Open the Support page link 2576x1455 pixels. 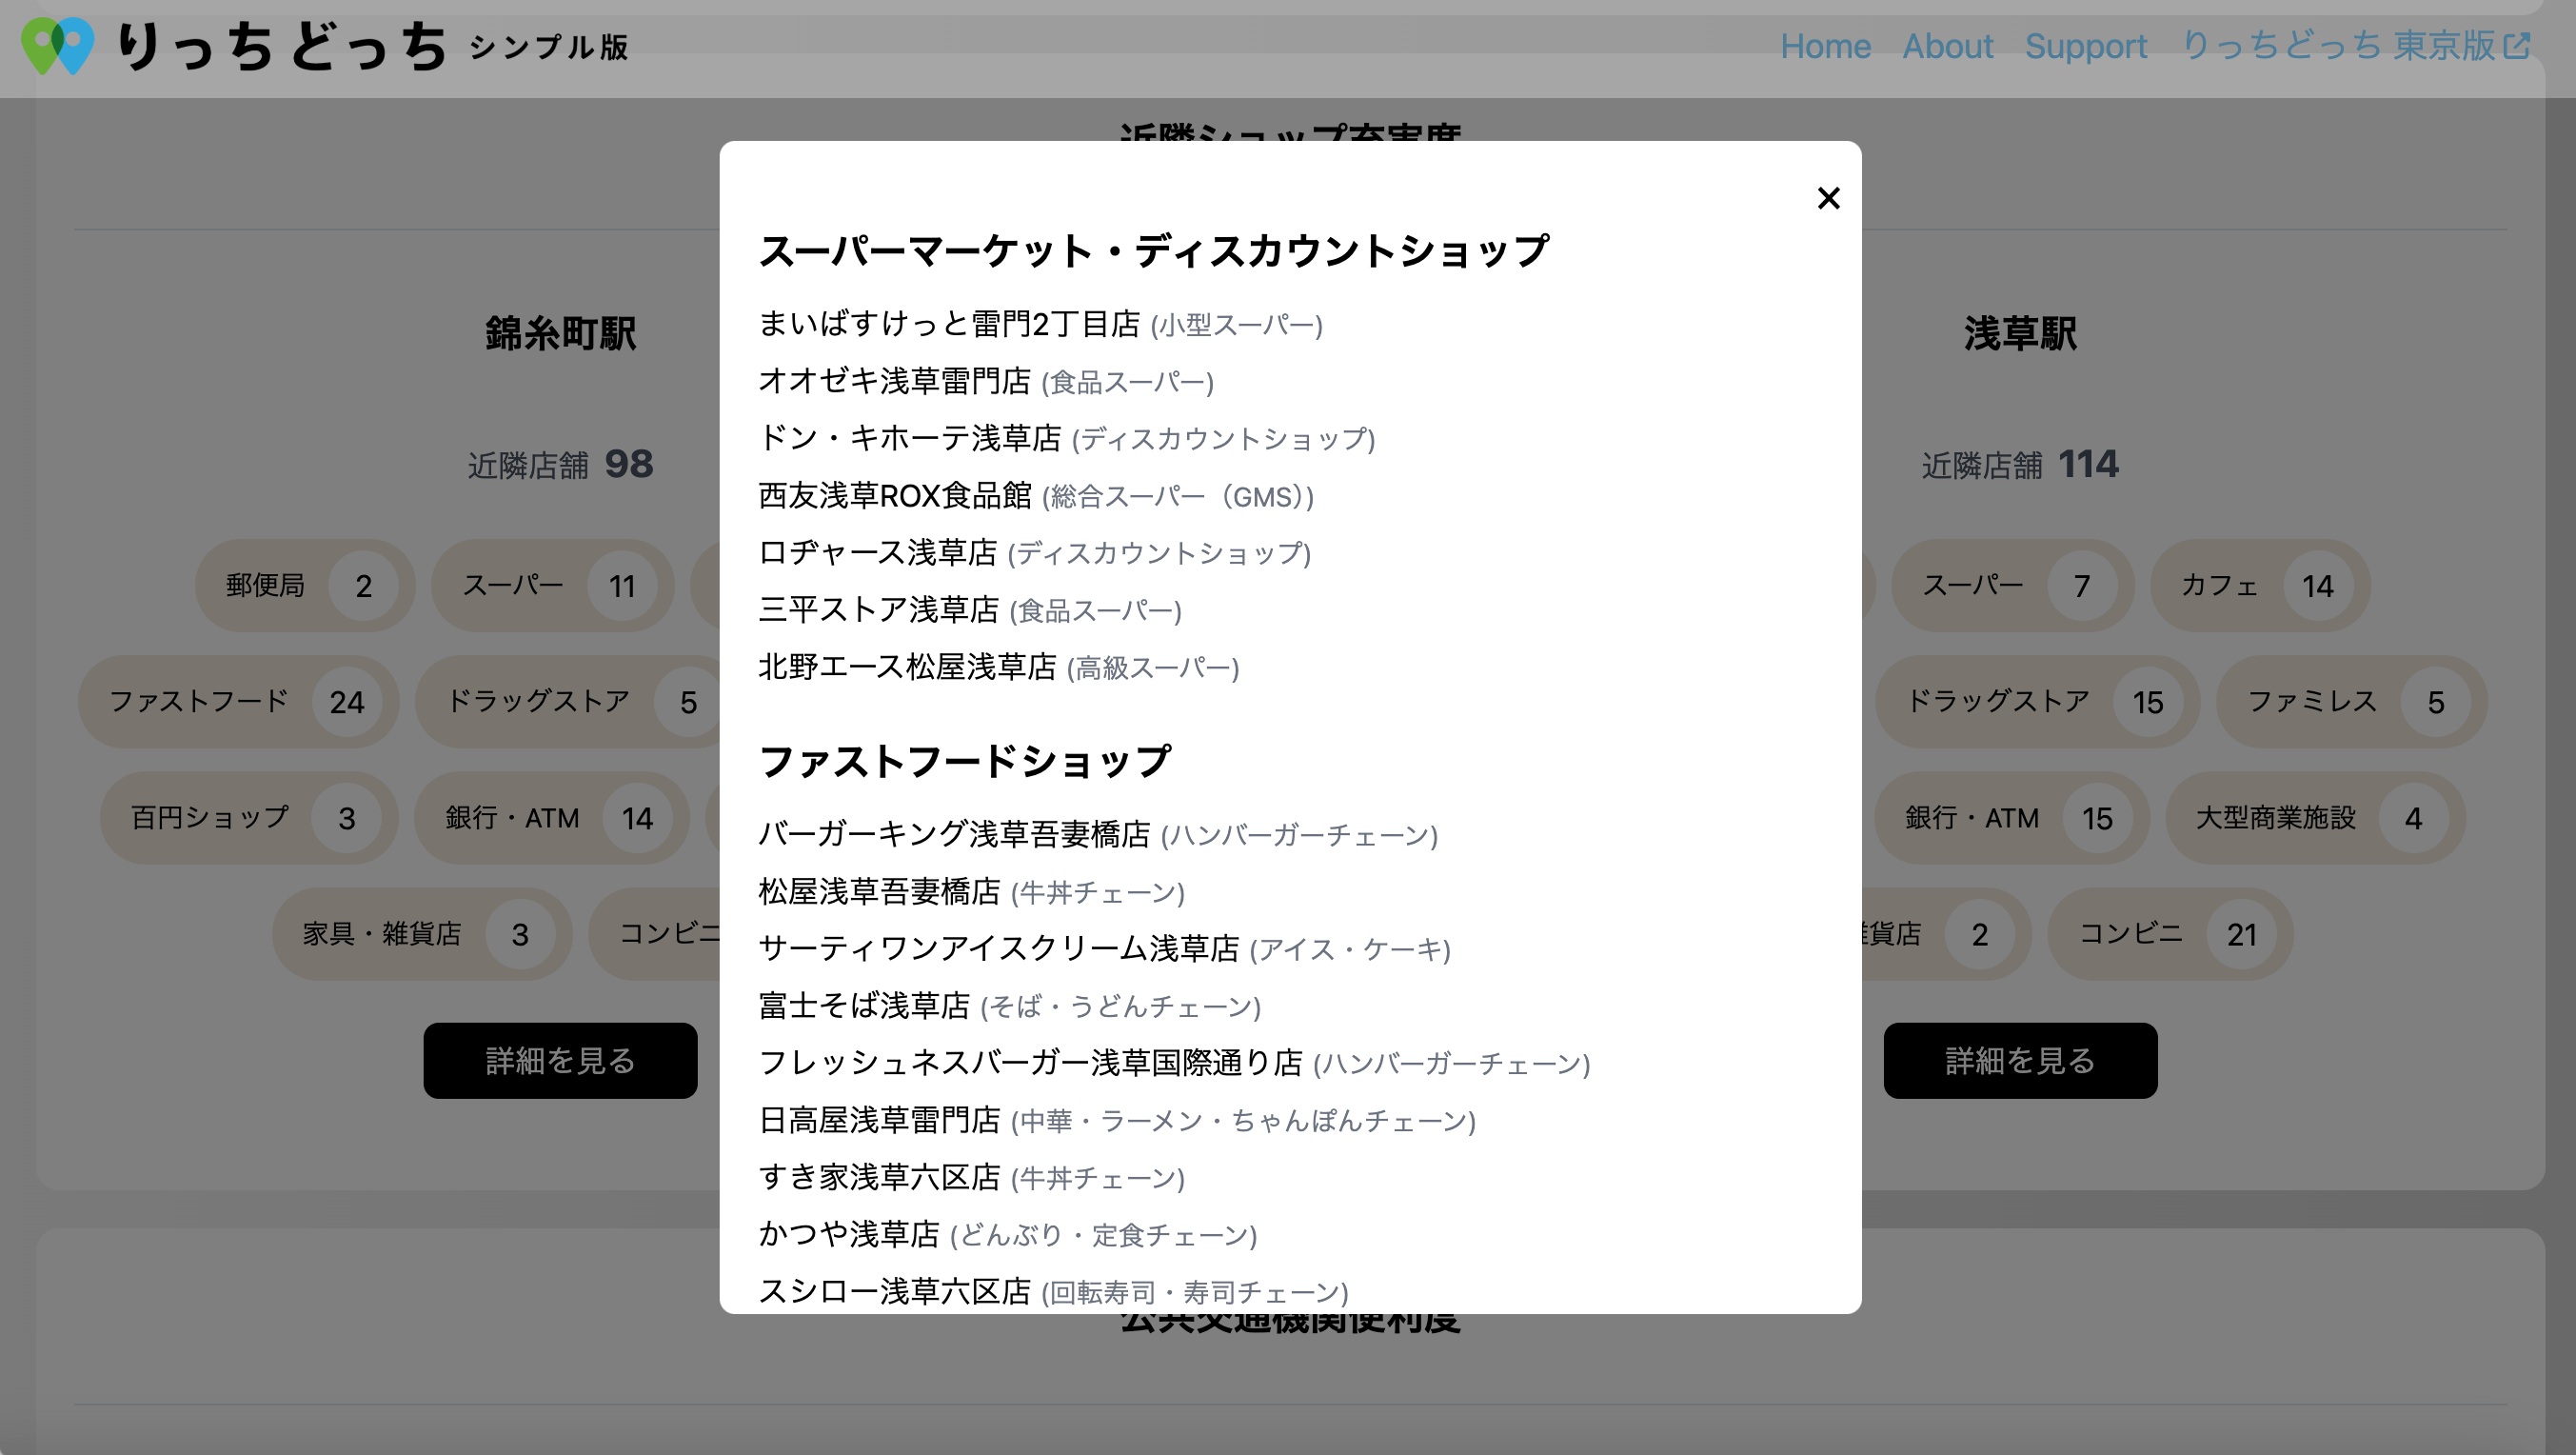coord(2086,46)
